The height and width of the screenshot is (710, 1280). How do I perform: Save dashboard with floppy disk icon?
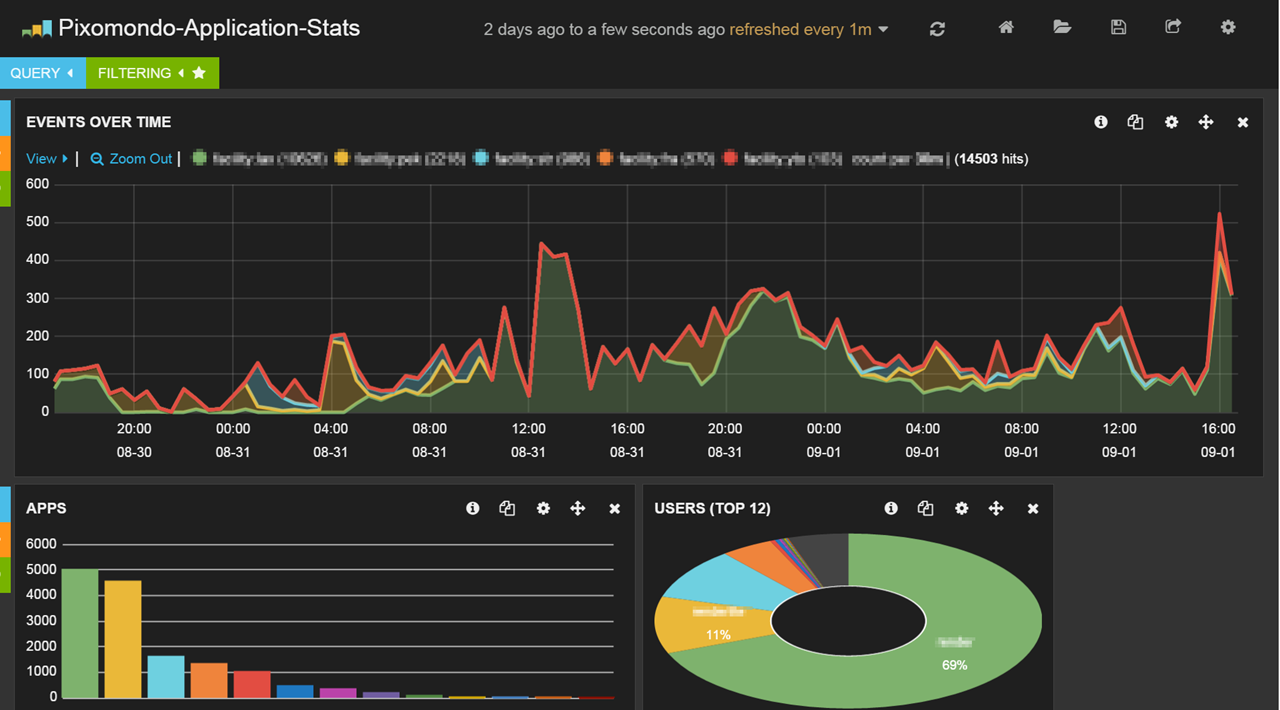[x=1118, y=28]
